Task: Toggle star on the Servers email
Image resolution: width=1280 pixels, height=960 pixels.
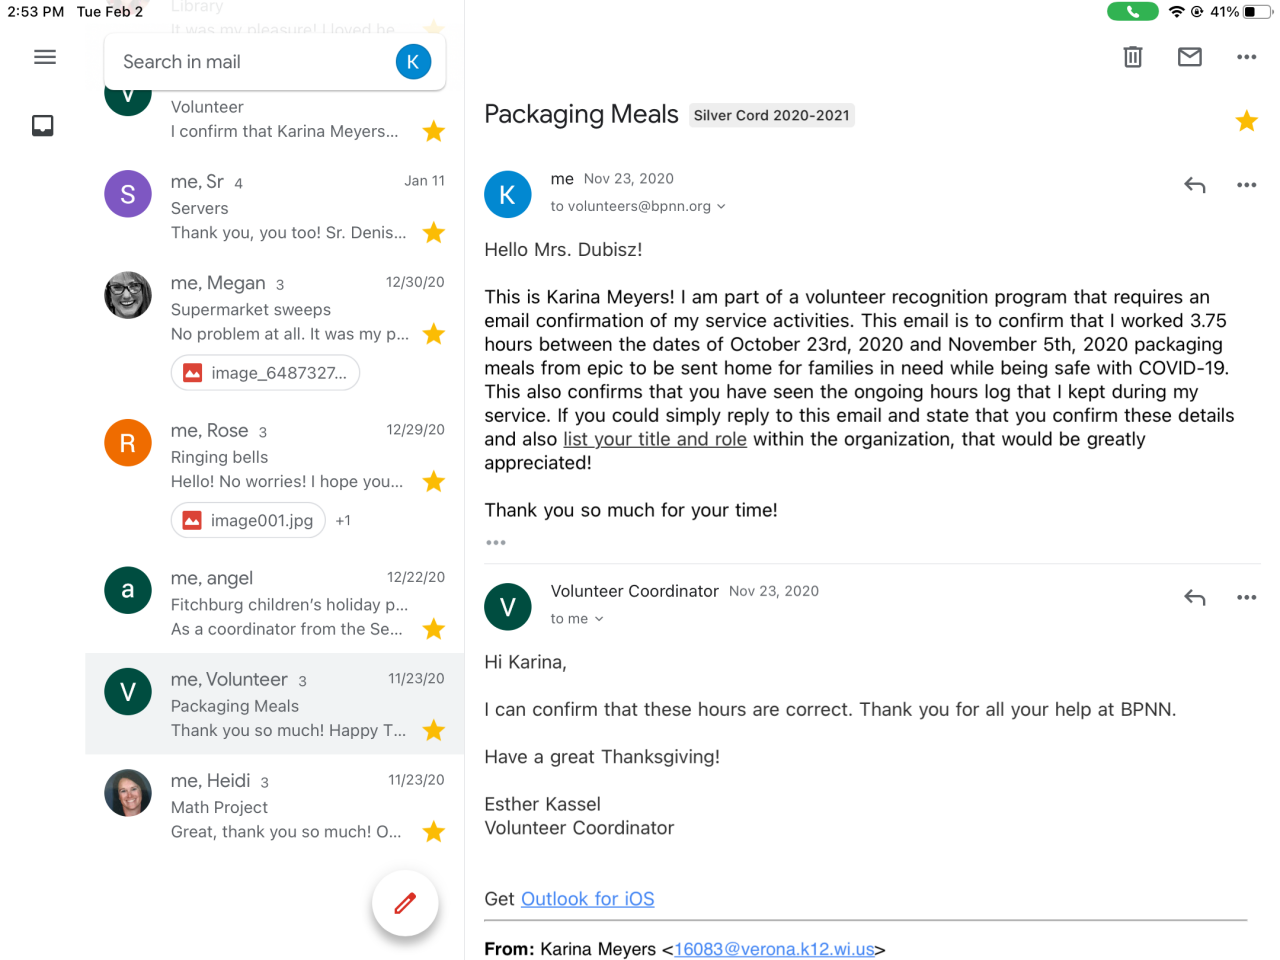Action: [433, 233]
